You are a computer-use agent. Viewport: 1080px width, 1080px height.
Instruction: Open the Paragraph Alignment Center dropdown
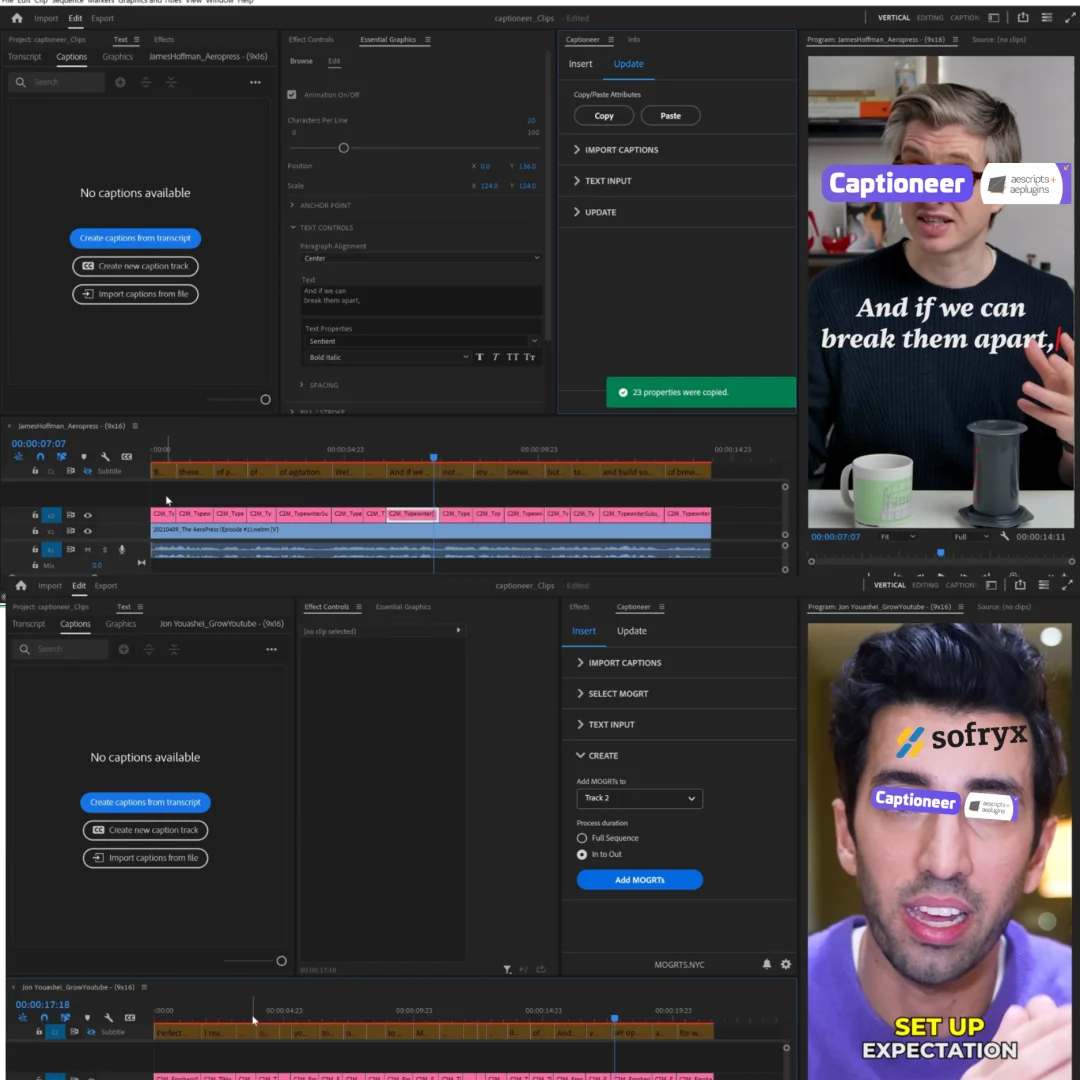pyautogui.click(x=421, y=258)
